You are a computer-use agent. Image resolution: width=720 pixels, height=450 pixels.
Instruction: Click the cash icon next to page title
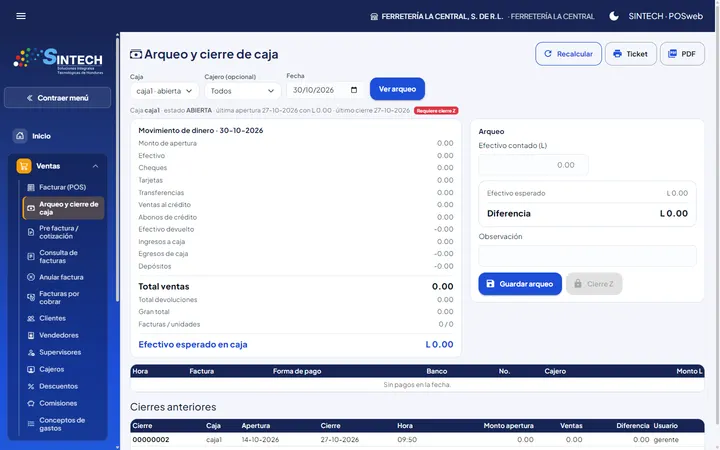coord(136,54)
